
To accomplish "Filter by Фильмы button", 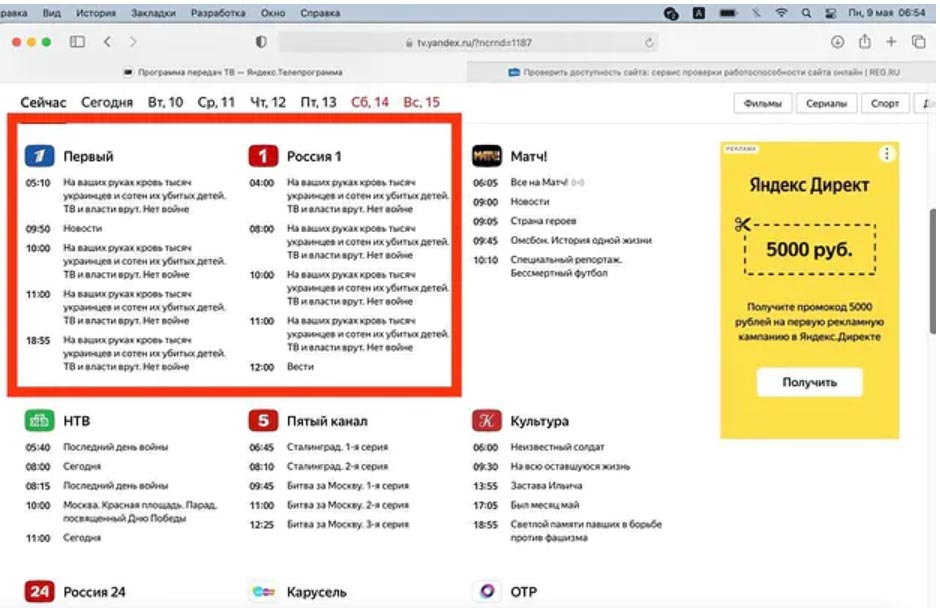I will [763, 104].
